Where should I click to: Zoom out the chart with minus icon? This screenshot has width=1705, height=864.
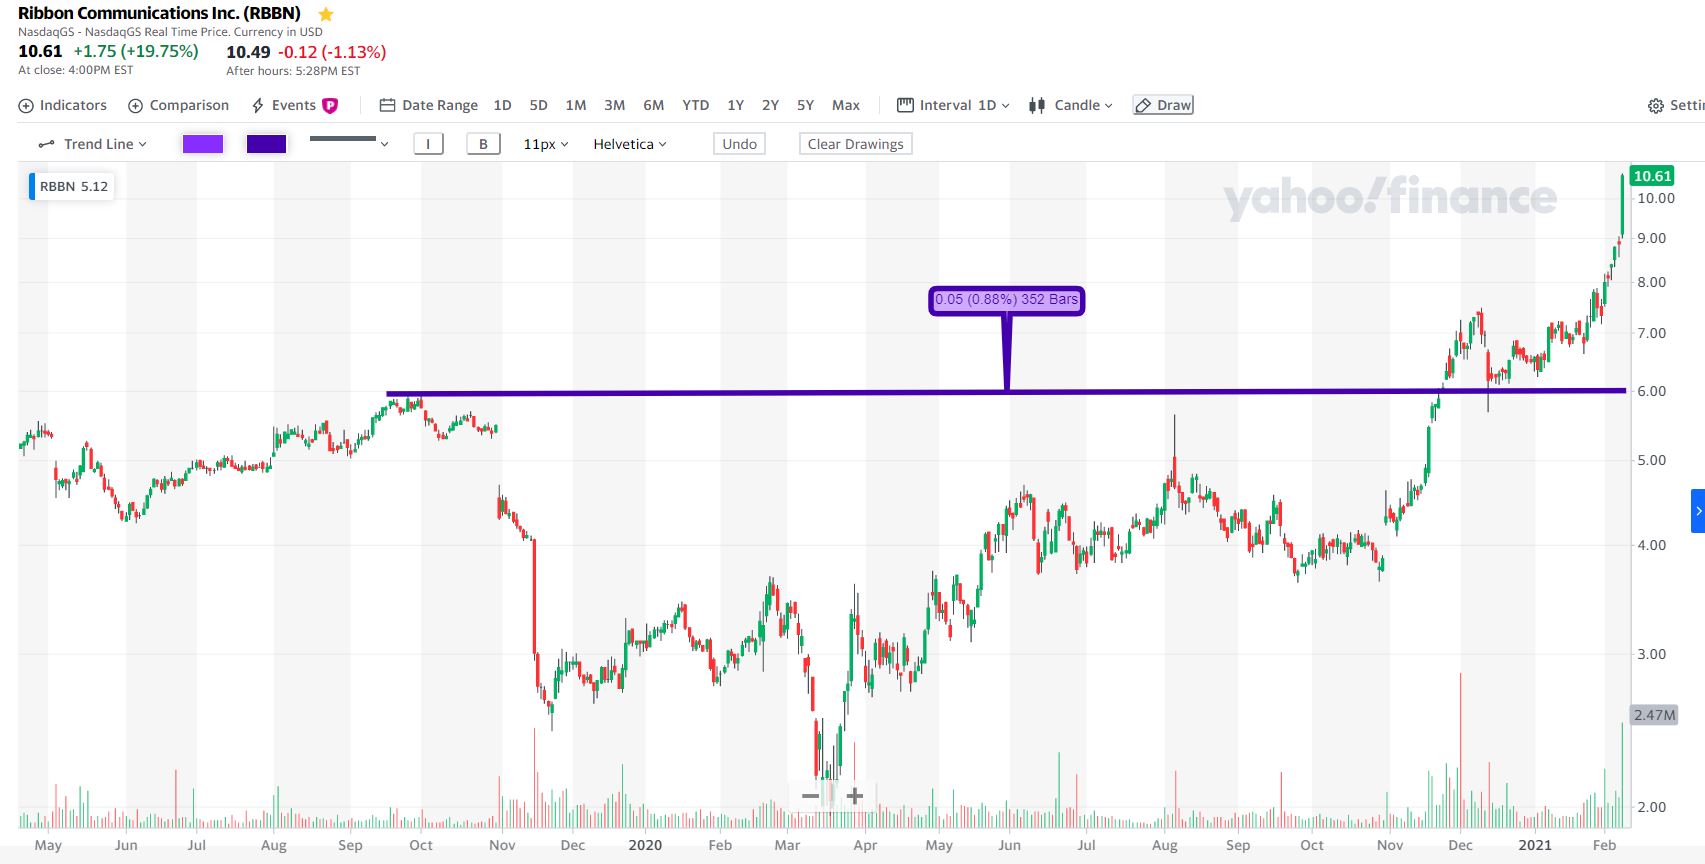pos(810,796)
